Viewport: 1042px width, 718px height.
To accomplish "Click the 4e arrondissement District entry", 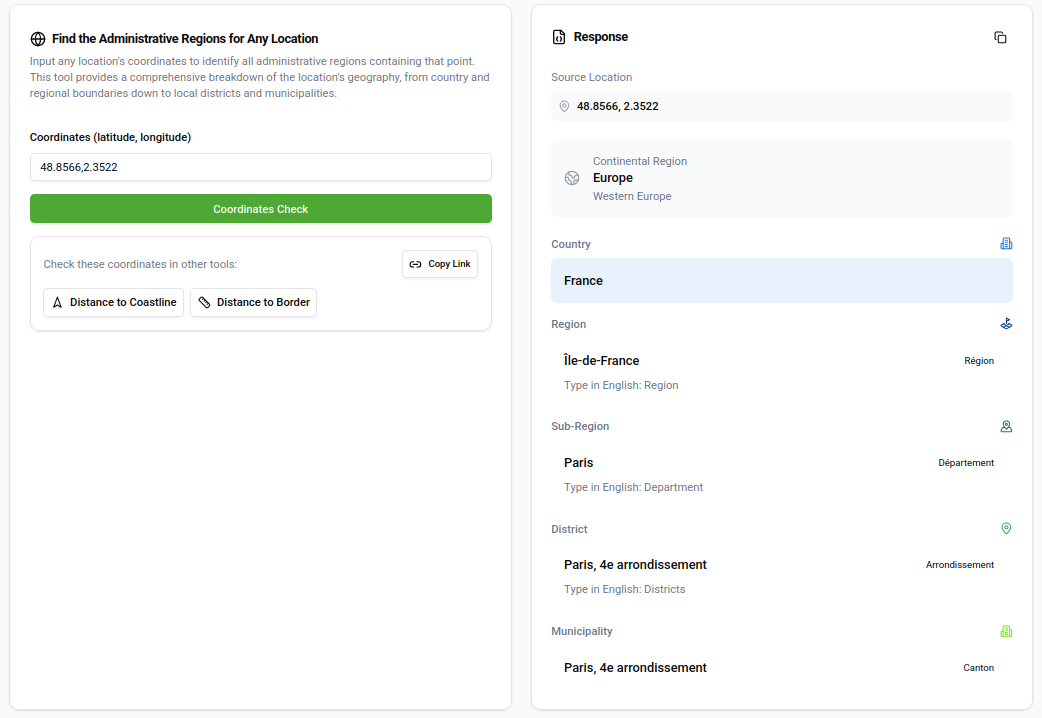I will (781, 575).
